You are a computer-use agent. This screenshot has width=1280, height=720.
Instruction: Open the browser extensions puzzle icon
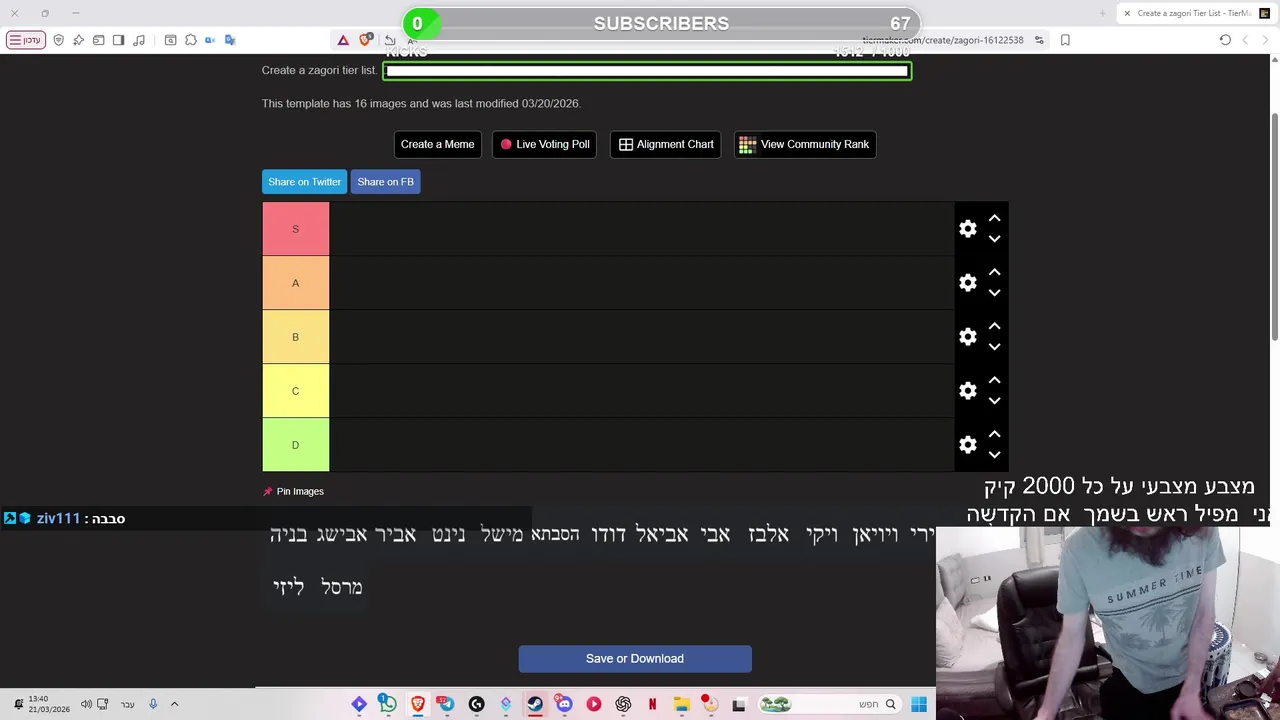[191, 40]
